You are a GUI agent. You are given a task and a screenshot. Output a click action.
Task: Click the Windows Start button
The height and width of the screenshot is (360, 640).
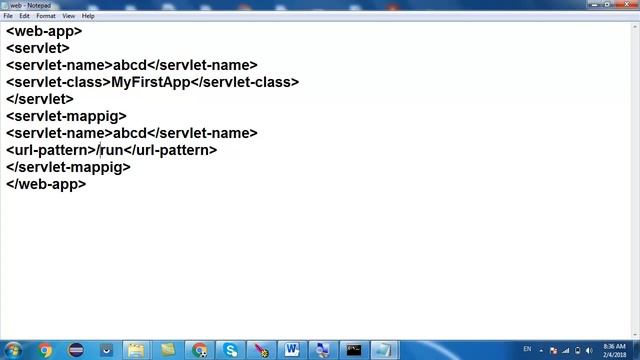[x=13, y=350]
